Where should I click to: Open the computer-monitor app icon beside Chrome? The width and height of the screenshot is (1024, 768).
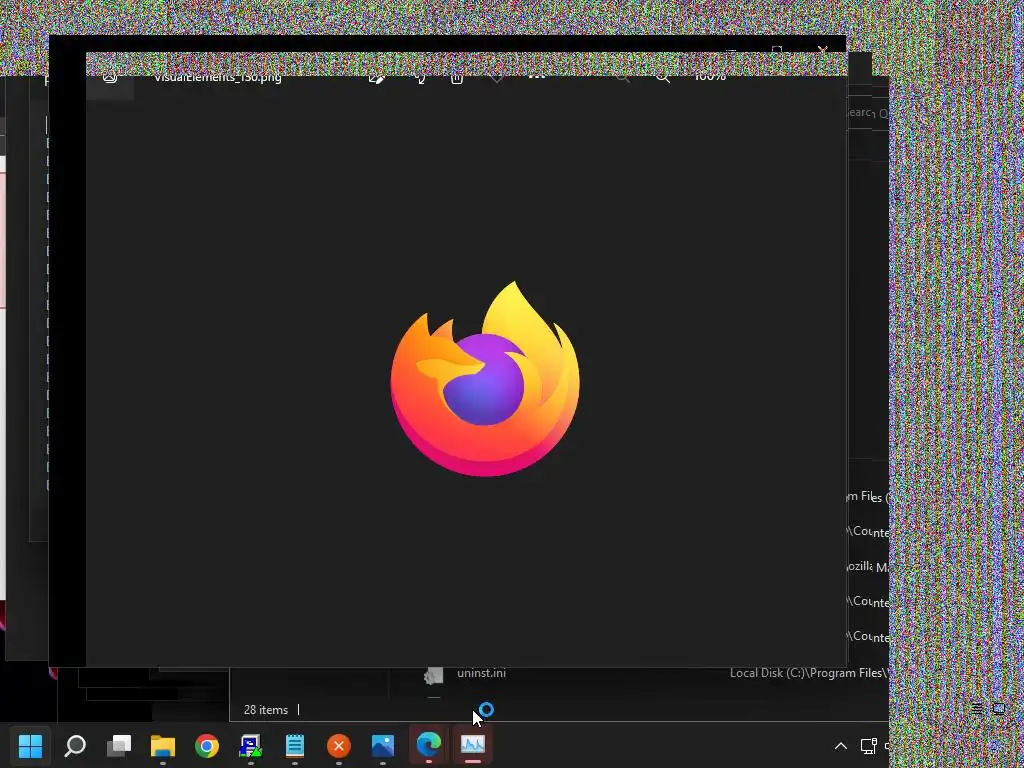251,745
